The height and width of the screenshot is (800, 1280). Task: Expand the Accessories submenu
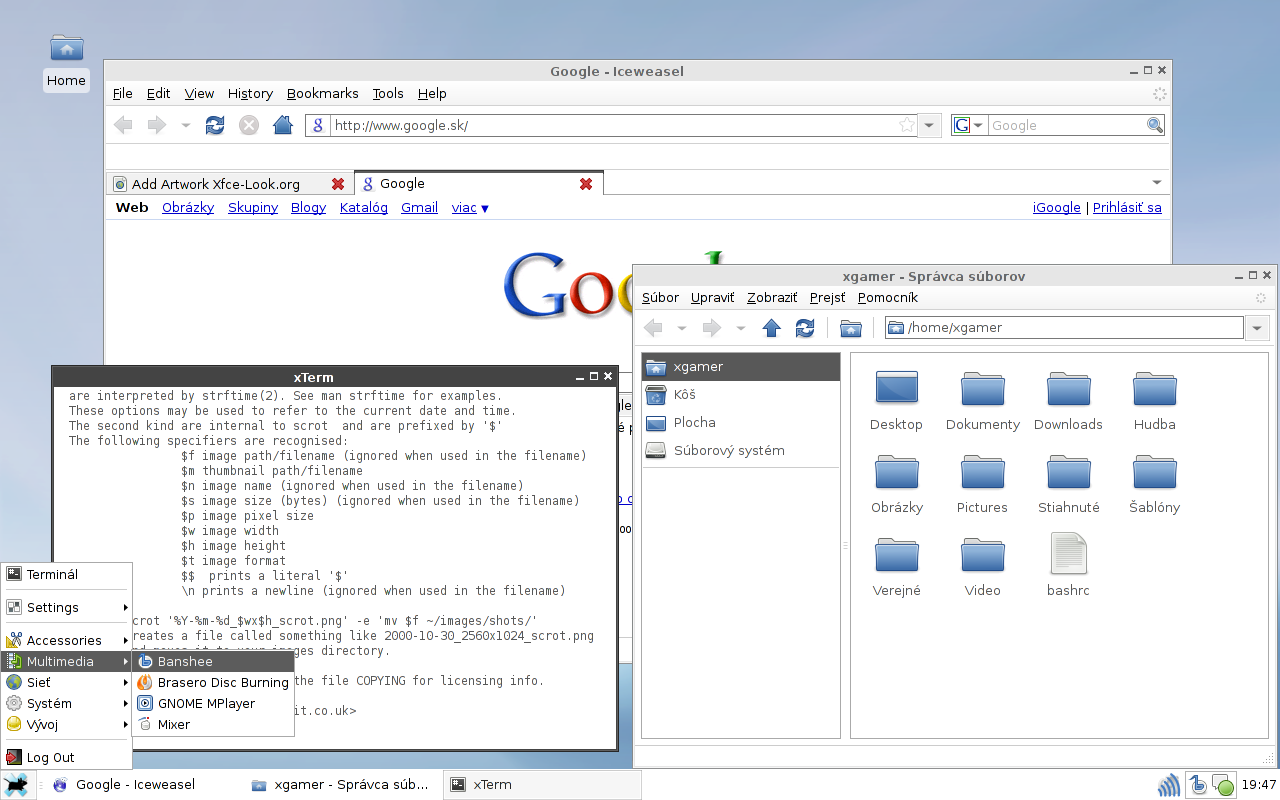click(x=67, y=640)
